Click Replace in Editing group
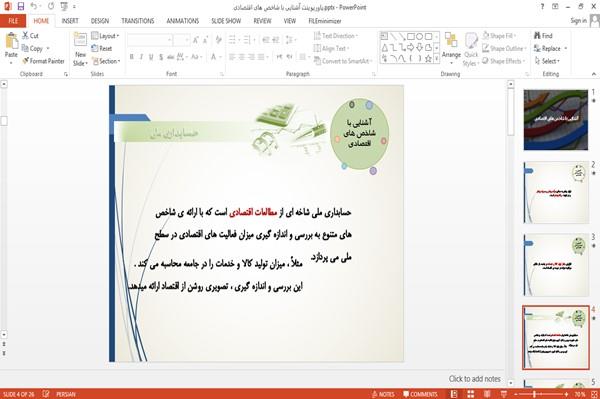 [550, 49]
